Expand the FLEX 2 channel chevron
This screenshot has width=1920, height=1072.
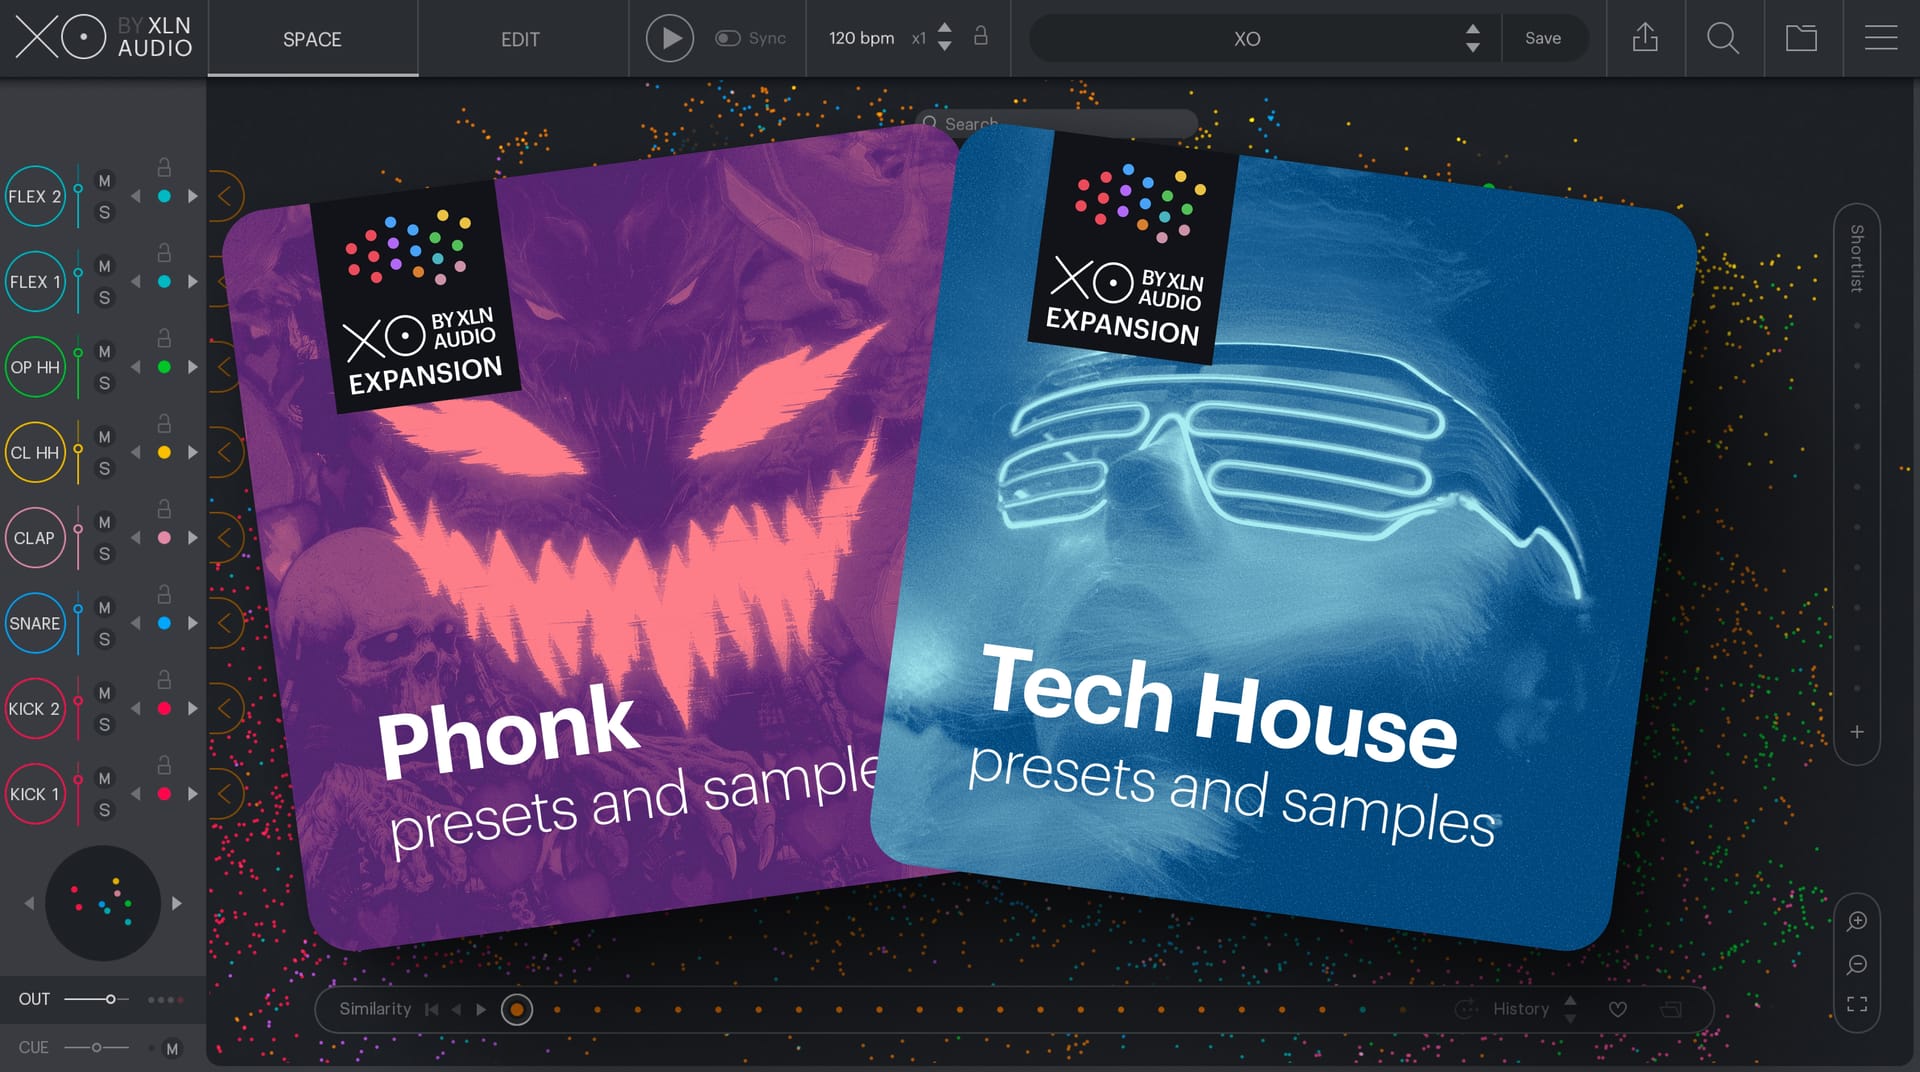226,197
